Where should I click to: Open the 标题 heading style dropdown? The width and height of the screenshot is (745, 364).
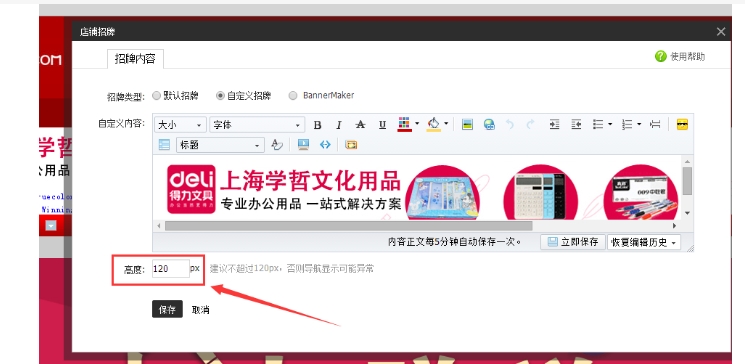(220, 145)
